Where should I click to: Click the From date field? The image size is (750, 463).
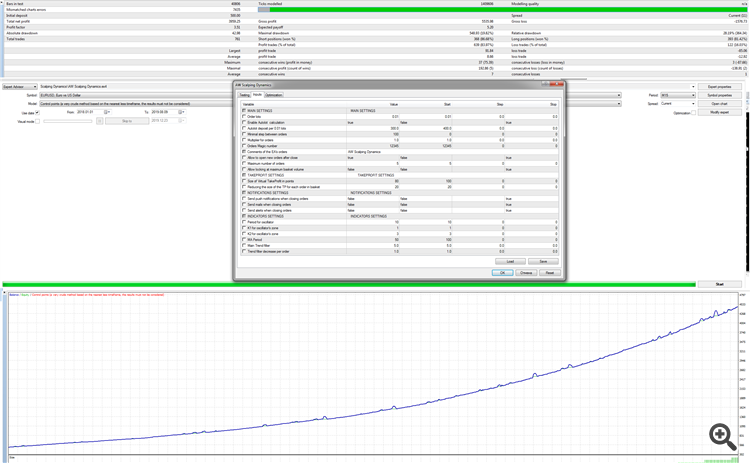93,112
